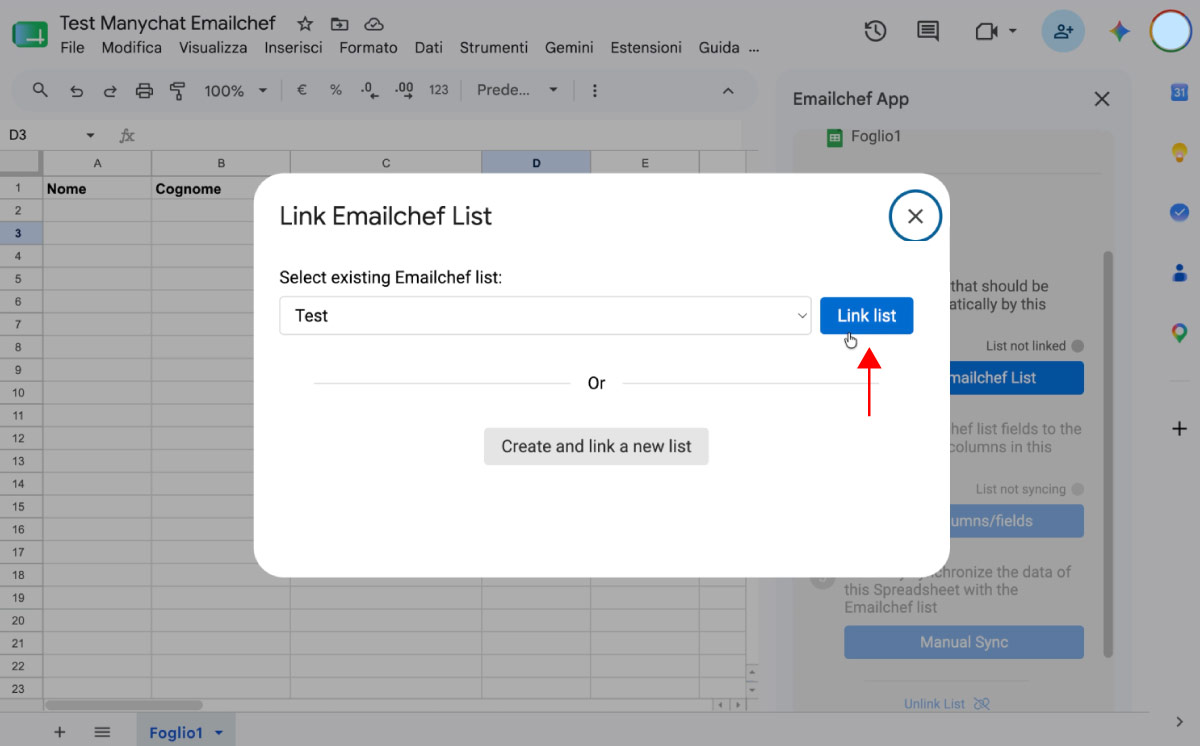Click the Redo toolbar icon
The image size is (1200, 746).
(x=110, y=90)
